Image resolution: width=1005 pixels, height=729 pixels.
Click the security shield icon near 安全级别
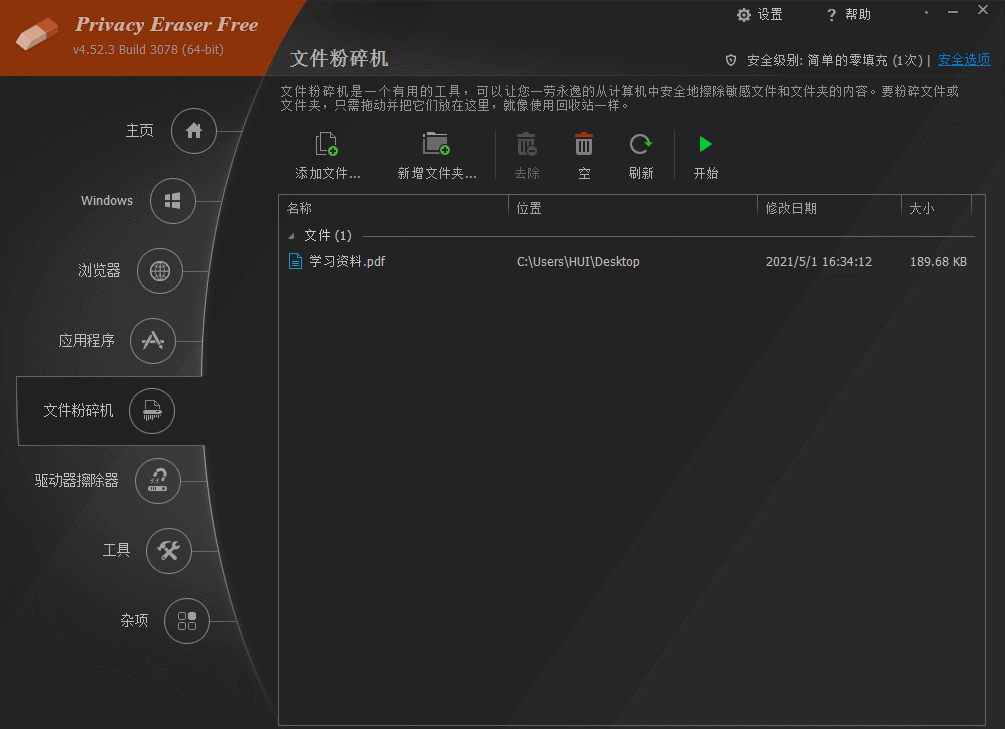pyautogui.click(x=731, y=60)
